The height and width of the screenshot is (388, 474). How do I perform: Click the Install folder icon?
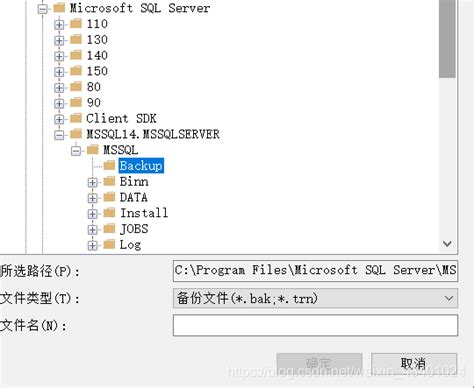click(x=109, y=213)
